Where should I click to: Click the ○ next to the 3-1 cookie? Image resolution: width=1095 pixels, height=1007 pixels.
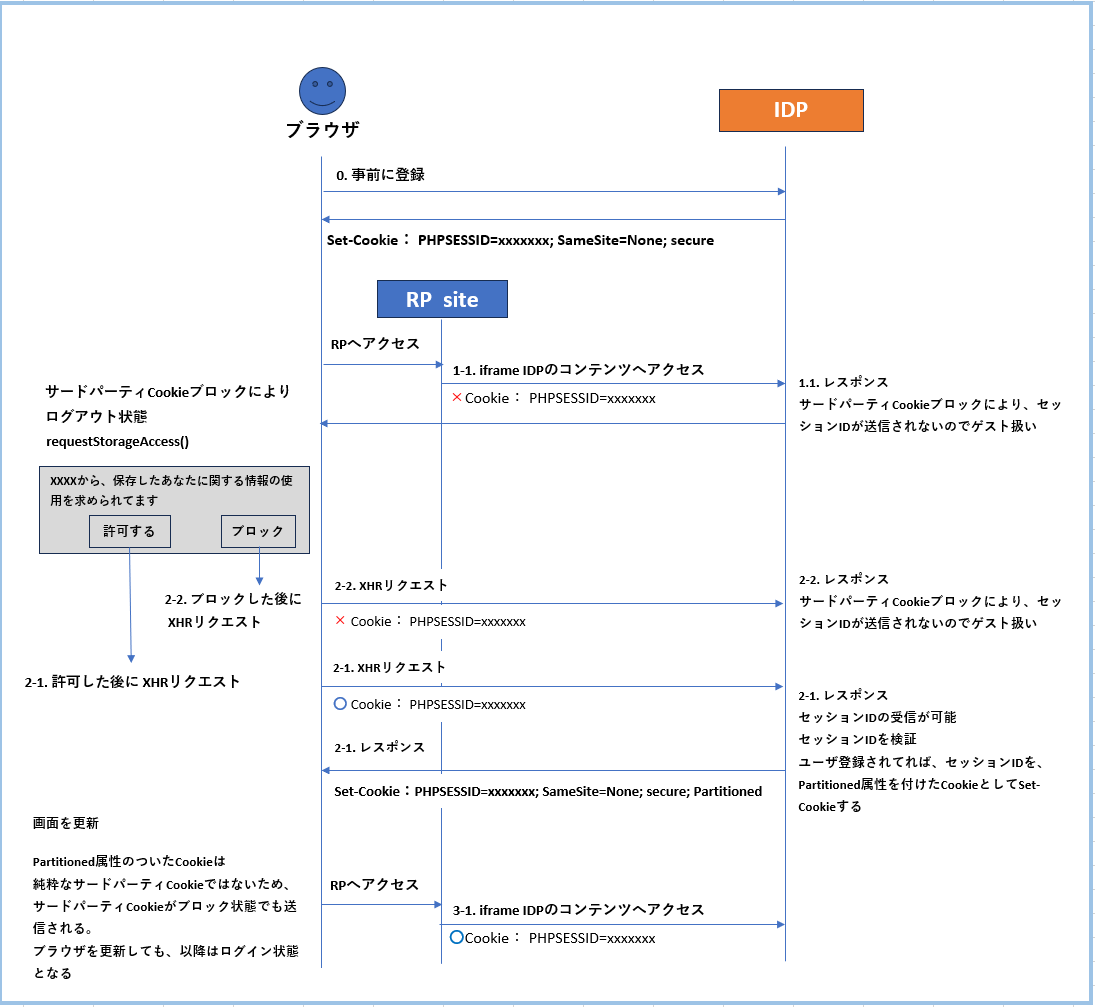(x=457, y=937)
